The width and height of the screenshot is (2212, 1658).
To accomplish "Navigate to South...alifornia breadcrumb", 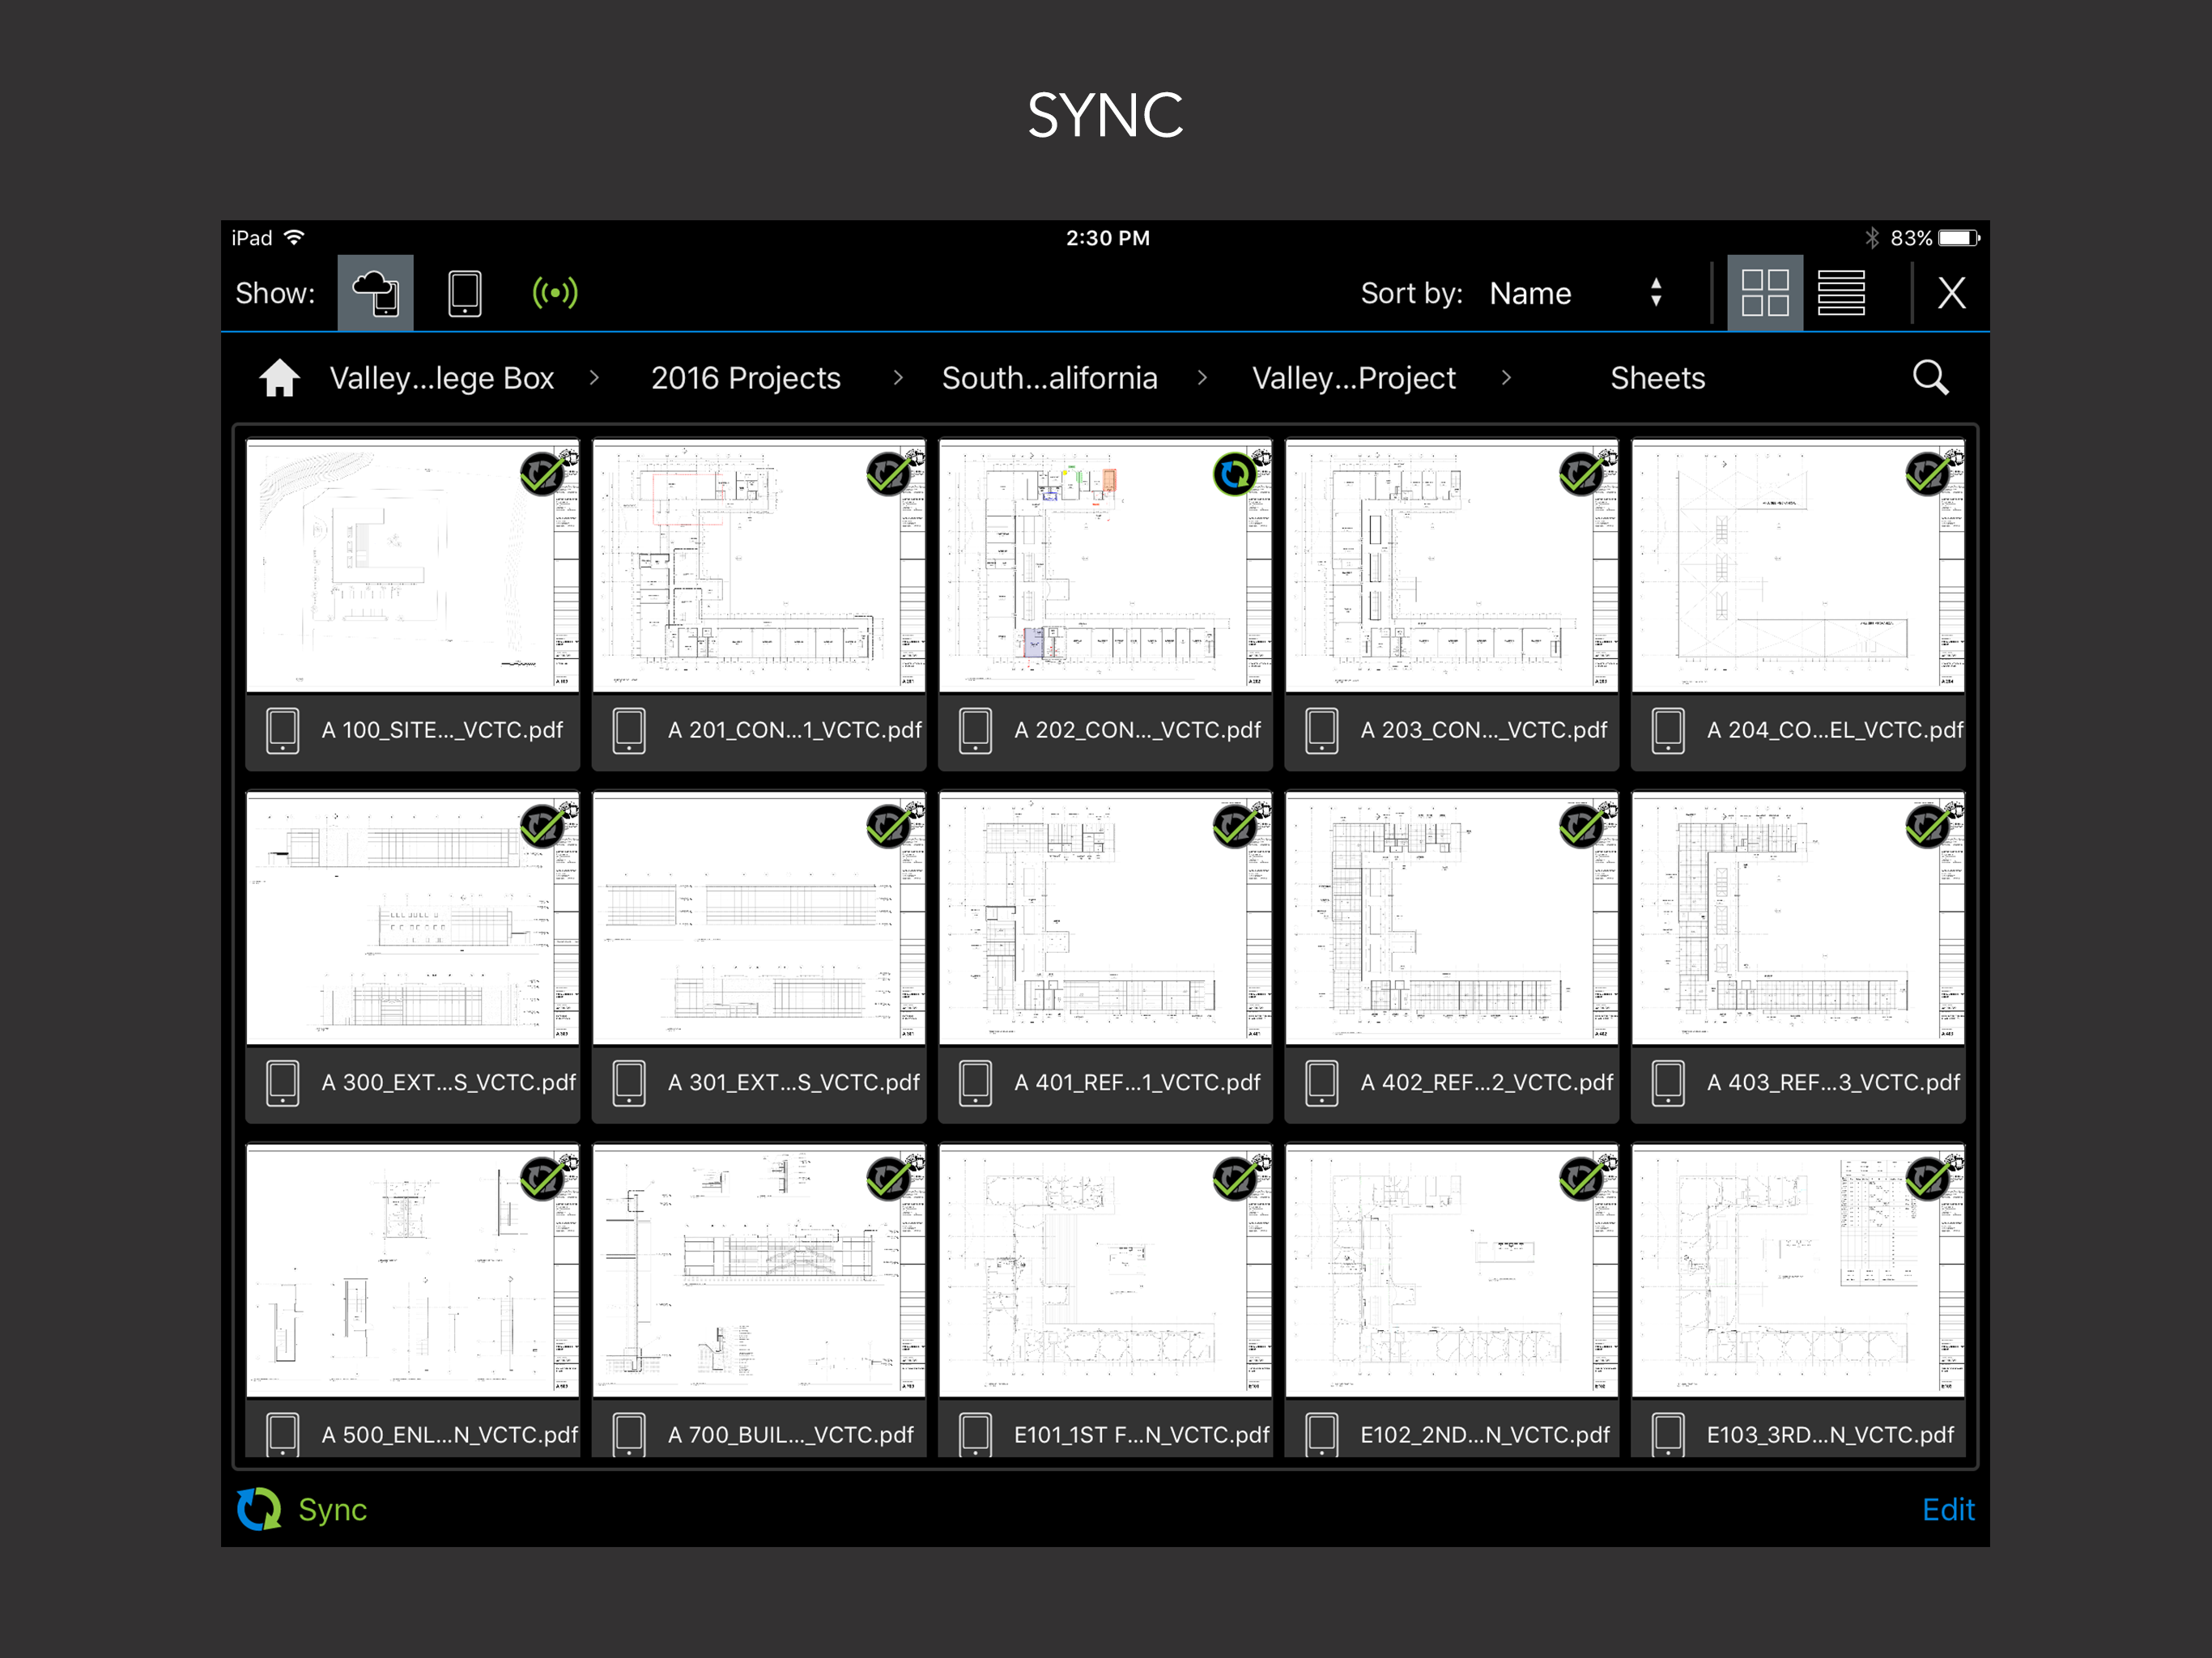I will tap(1049, 378).
